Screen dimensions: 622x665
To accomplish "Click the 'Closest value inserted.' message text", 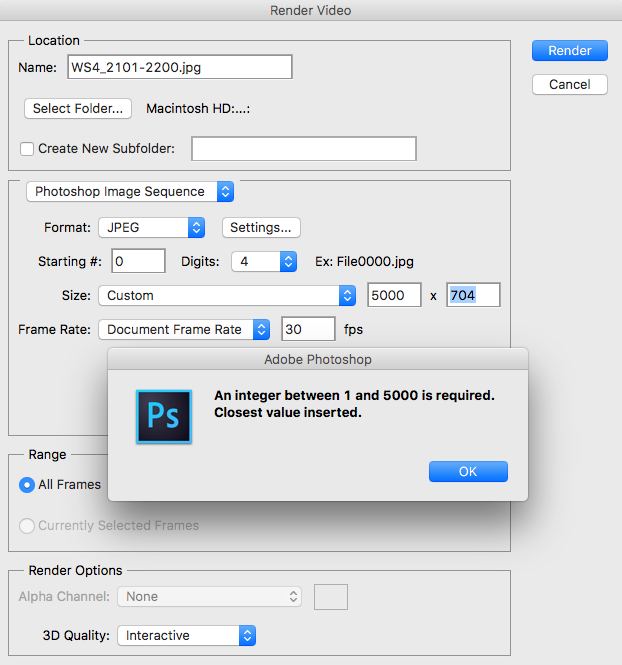I will [x=288, y=412].
